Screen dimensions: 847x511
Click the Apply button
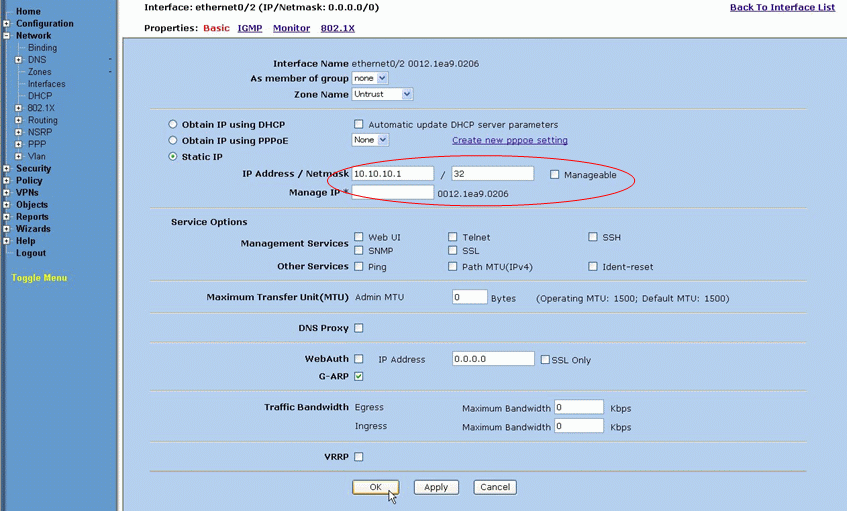(x=436, y=487)
